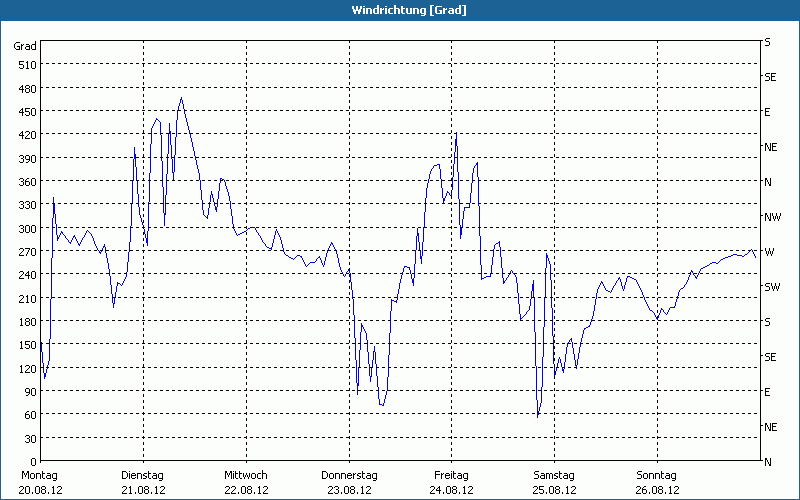Select the Sonntag 26.08.12 axis label

pyautogui.click(x=657, y=483)
